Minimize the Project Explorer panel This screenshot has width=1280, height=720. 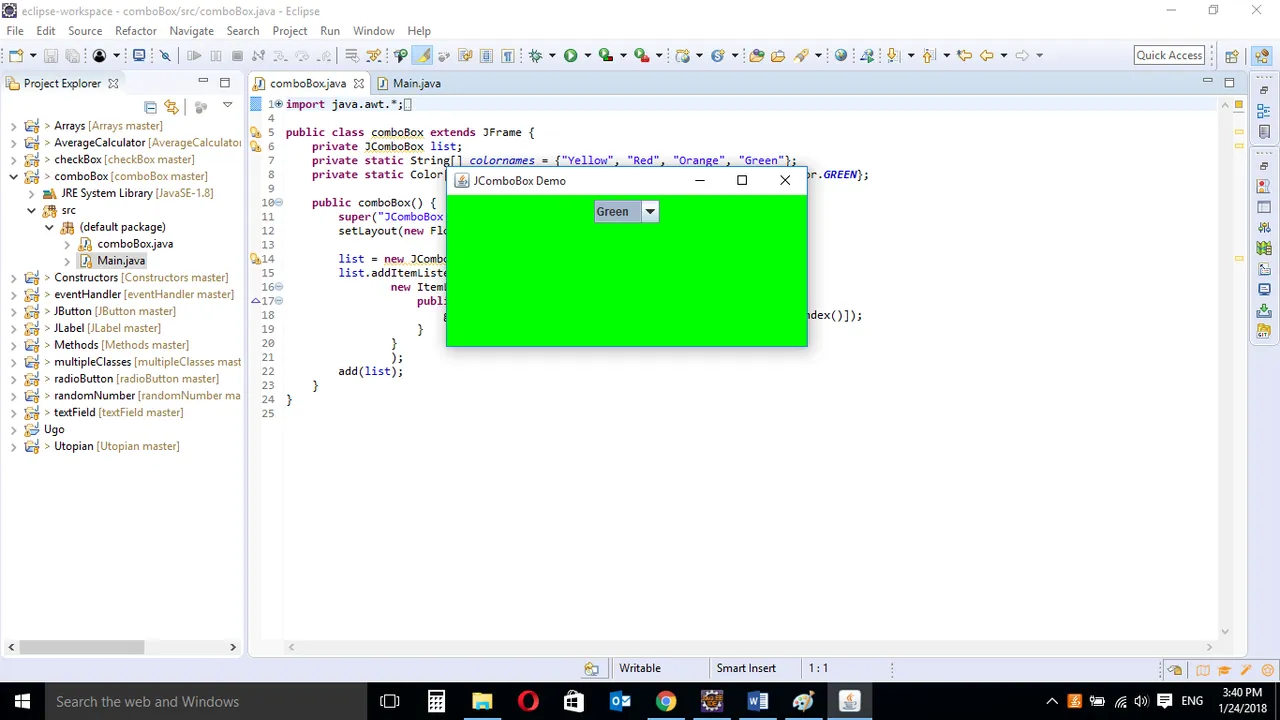[203, 82]
